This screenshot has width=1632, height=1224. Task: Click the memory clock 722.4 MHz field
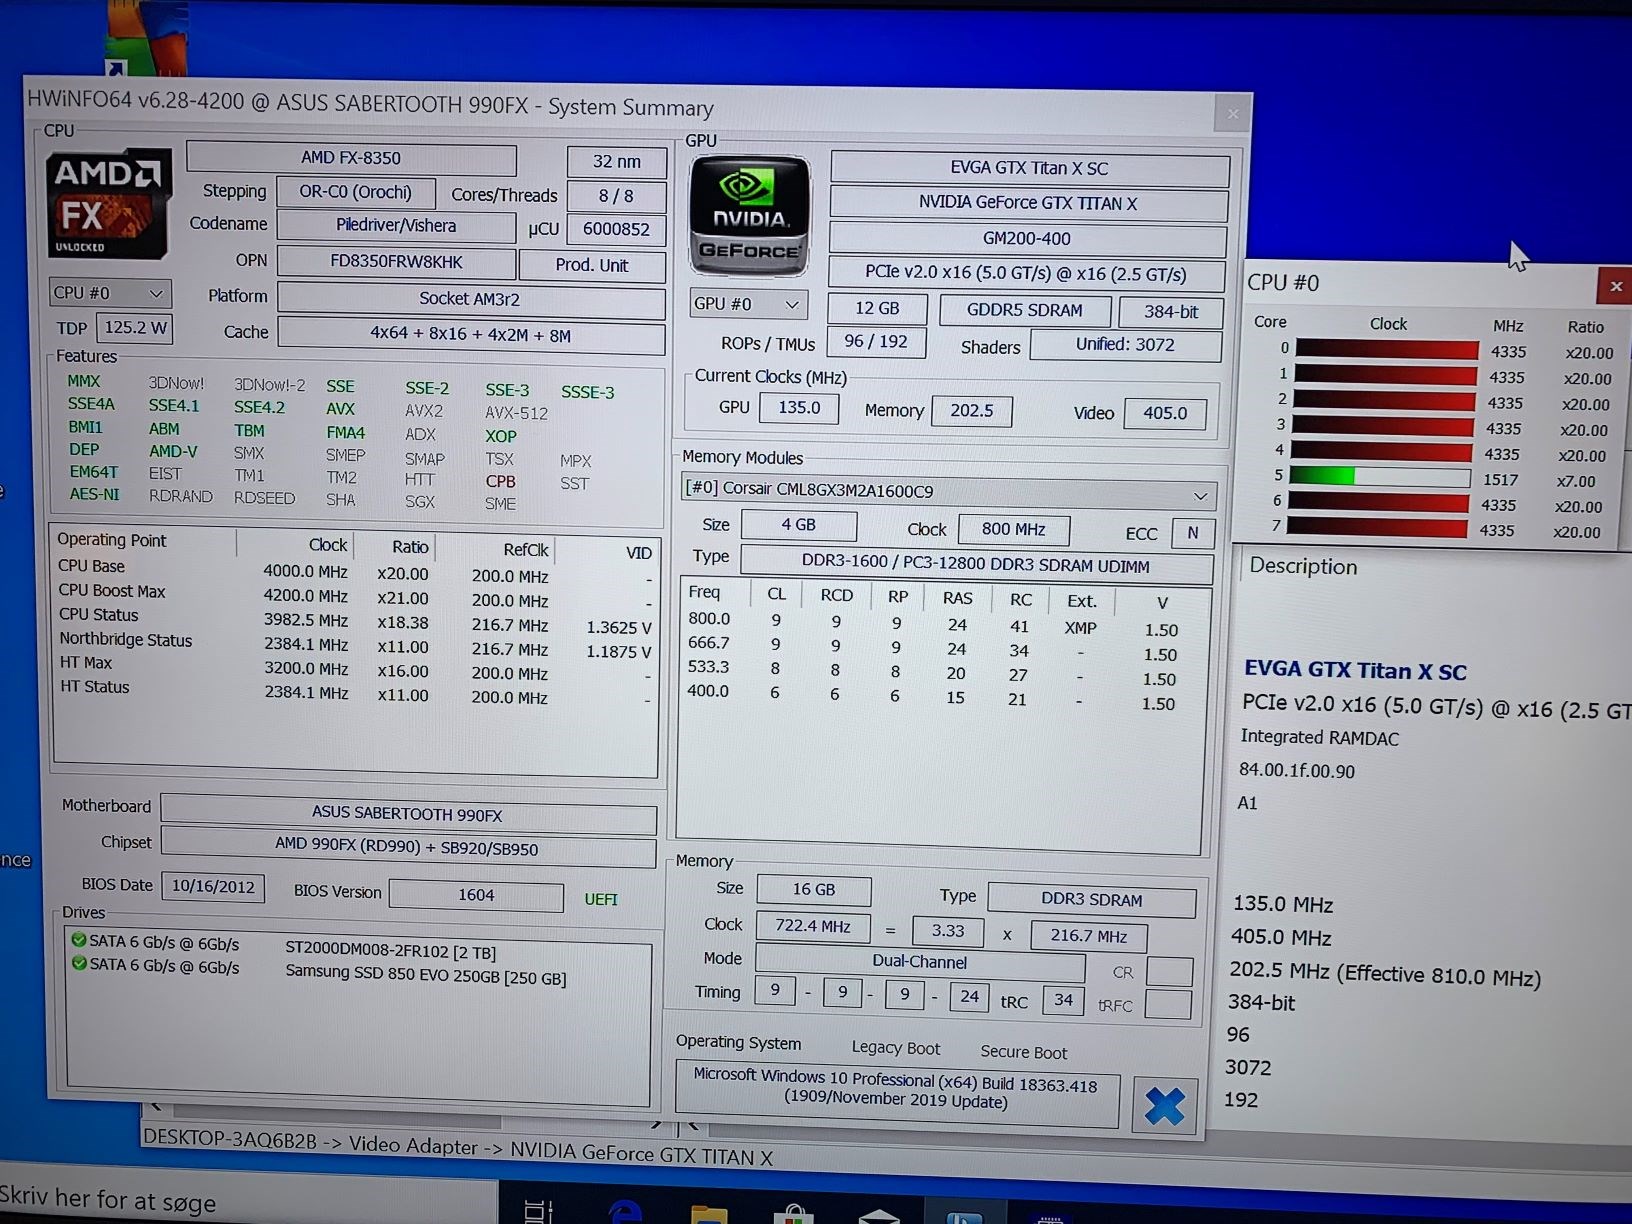point(813,926)
